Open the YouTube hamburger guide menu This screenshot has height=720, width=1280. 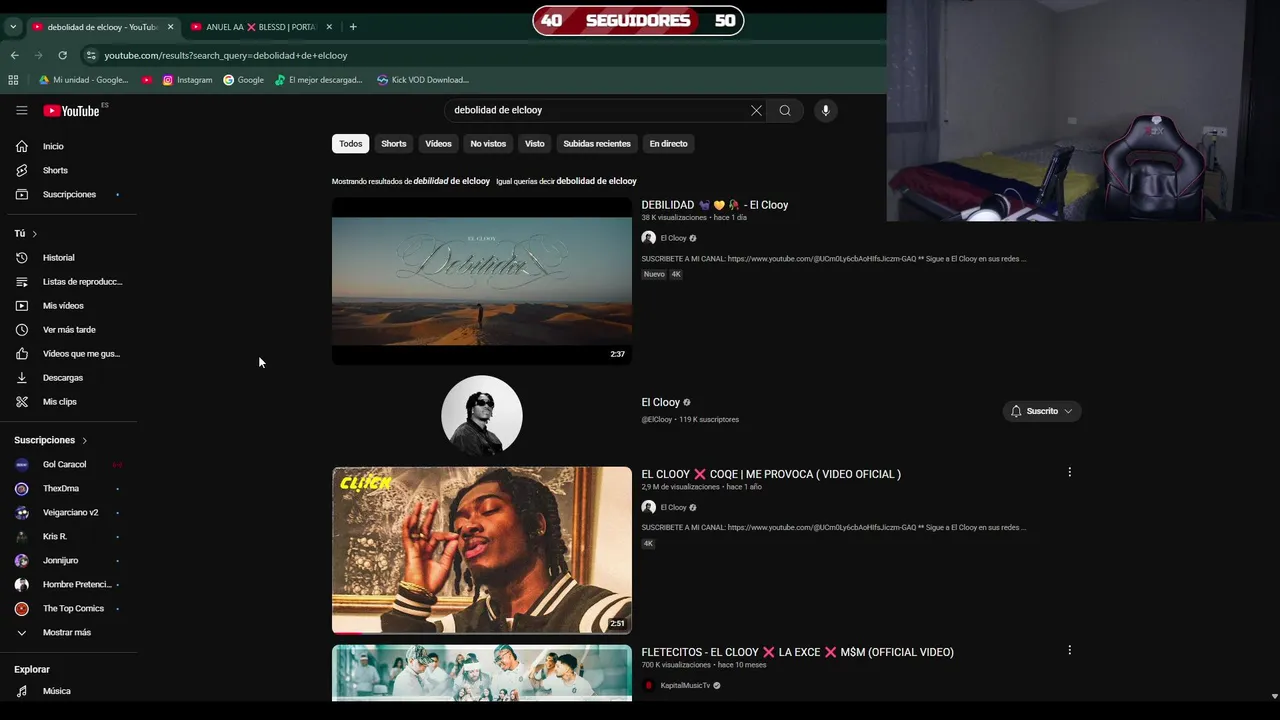[21, 110]
